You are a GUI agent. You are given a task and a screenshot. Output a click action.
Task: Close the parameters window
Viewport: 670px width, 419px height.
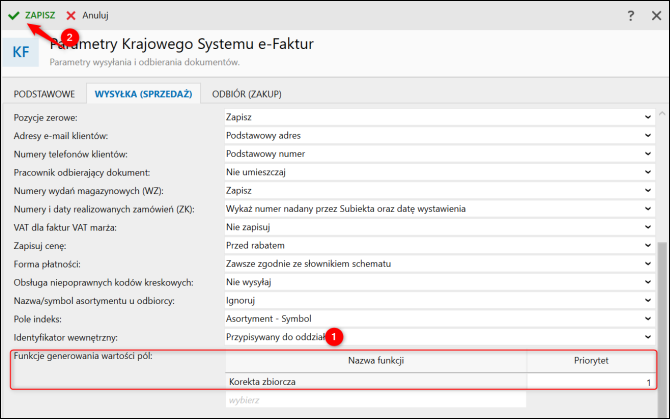(x=655, y=16)
